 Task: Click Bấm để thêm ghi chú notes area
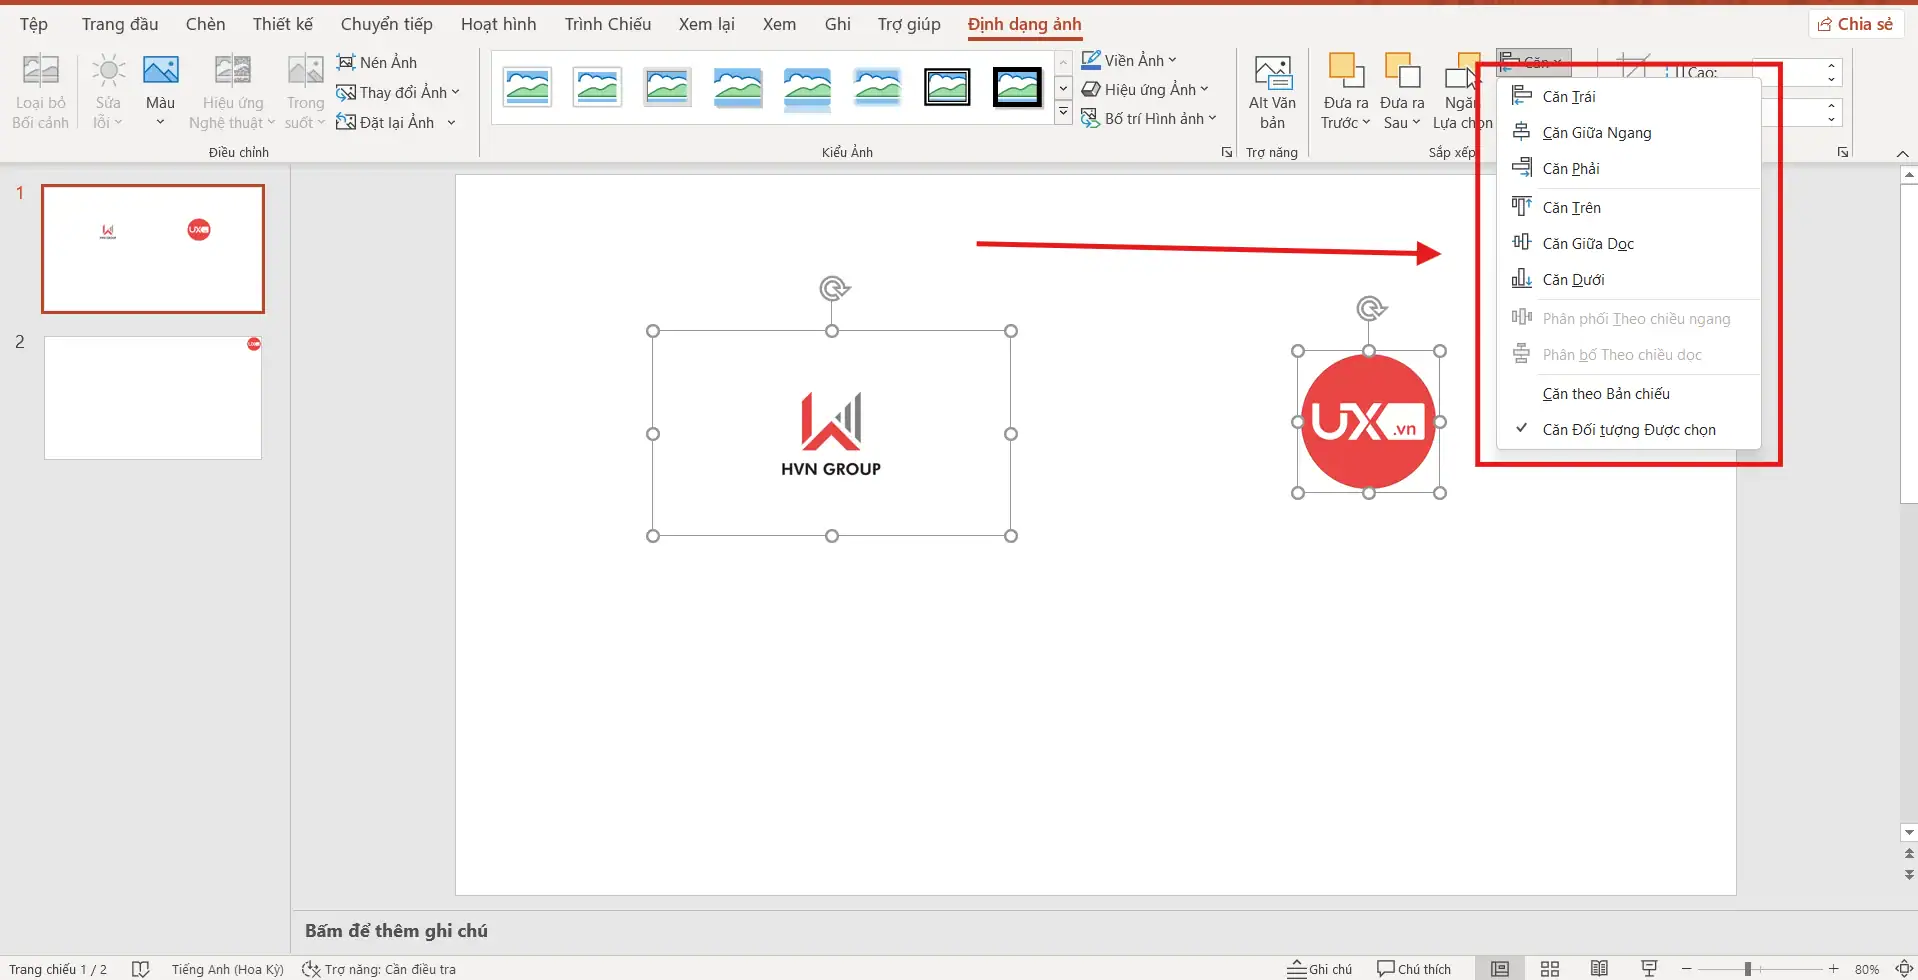[x=396, y=931]
